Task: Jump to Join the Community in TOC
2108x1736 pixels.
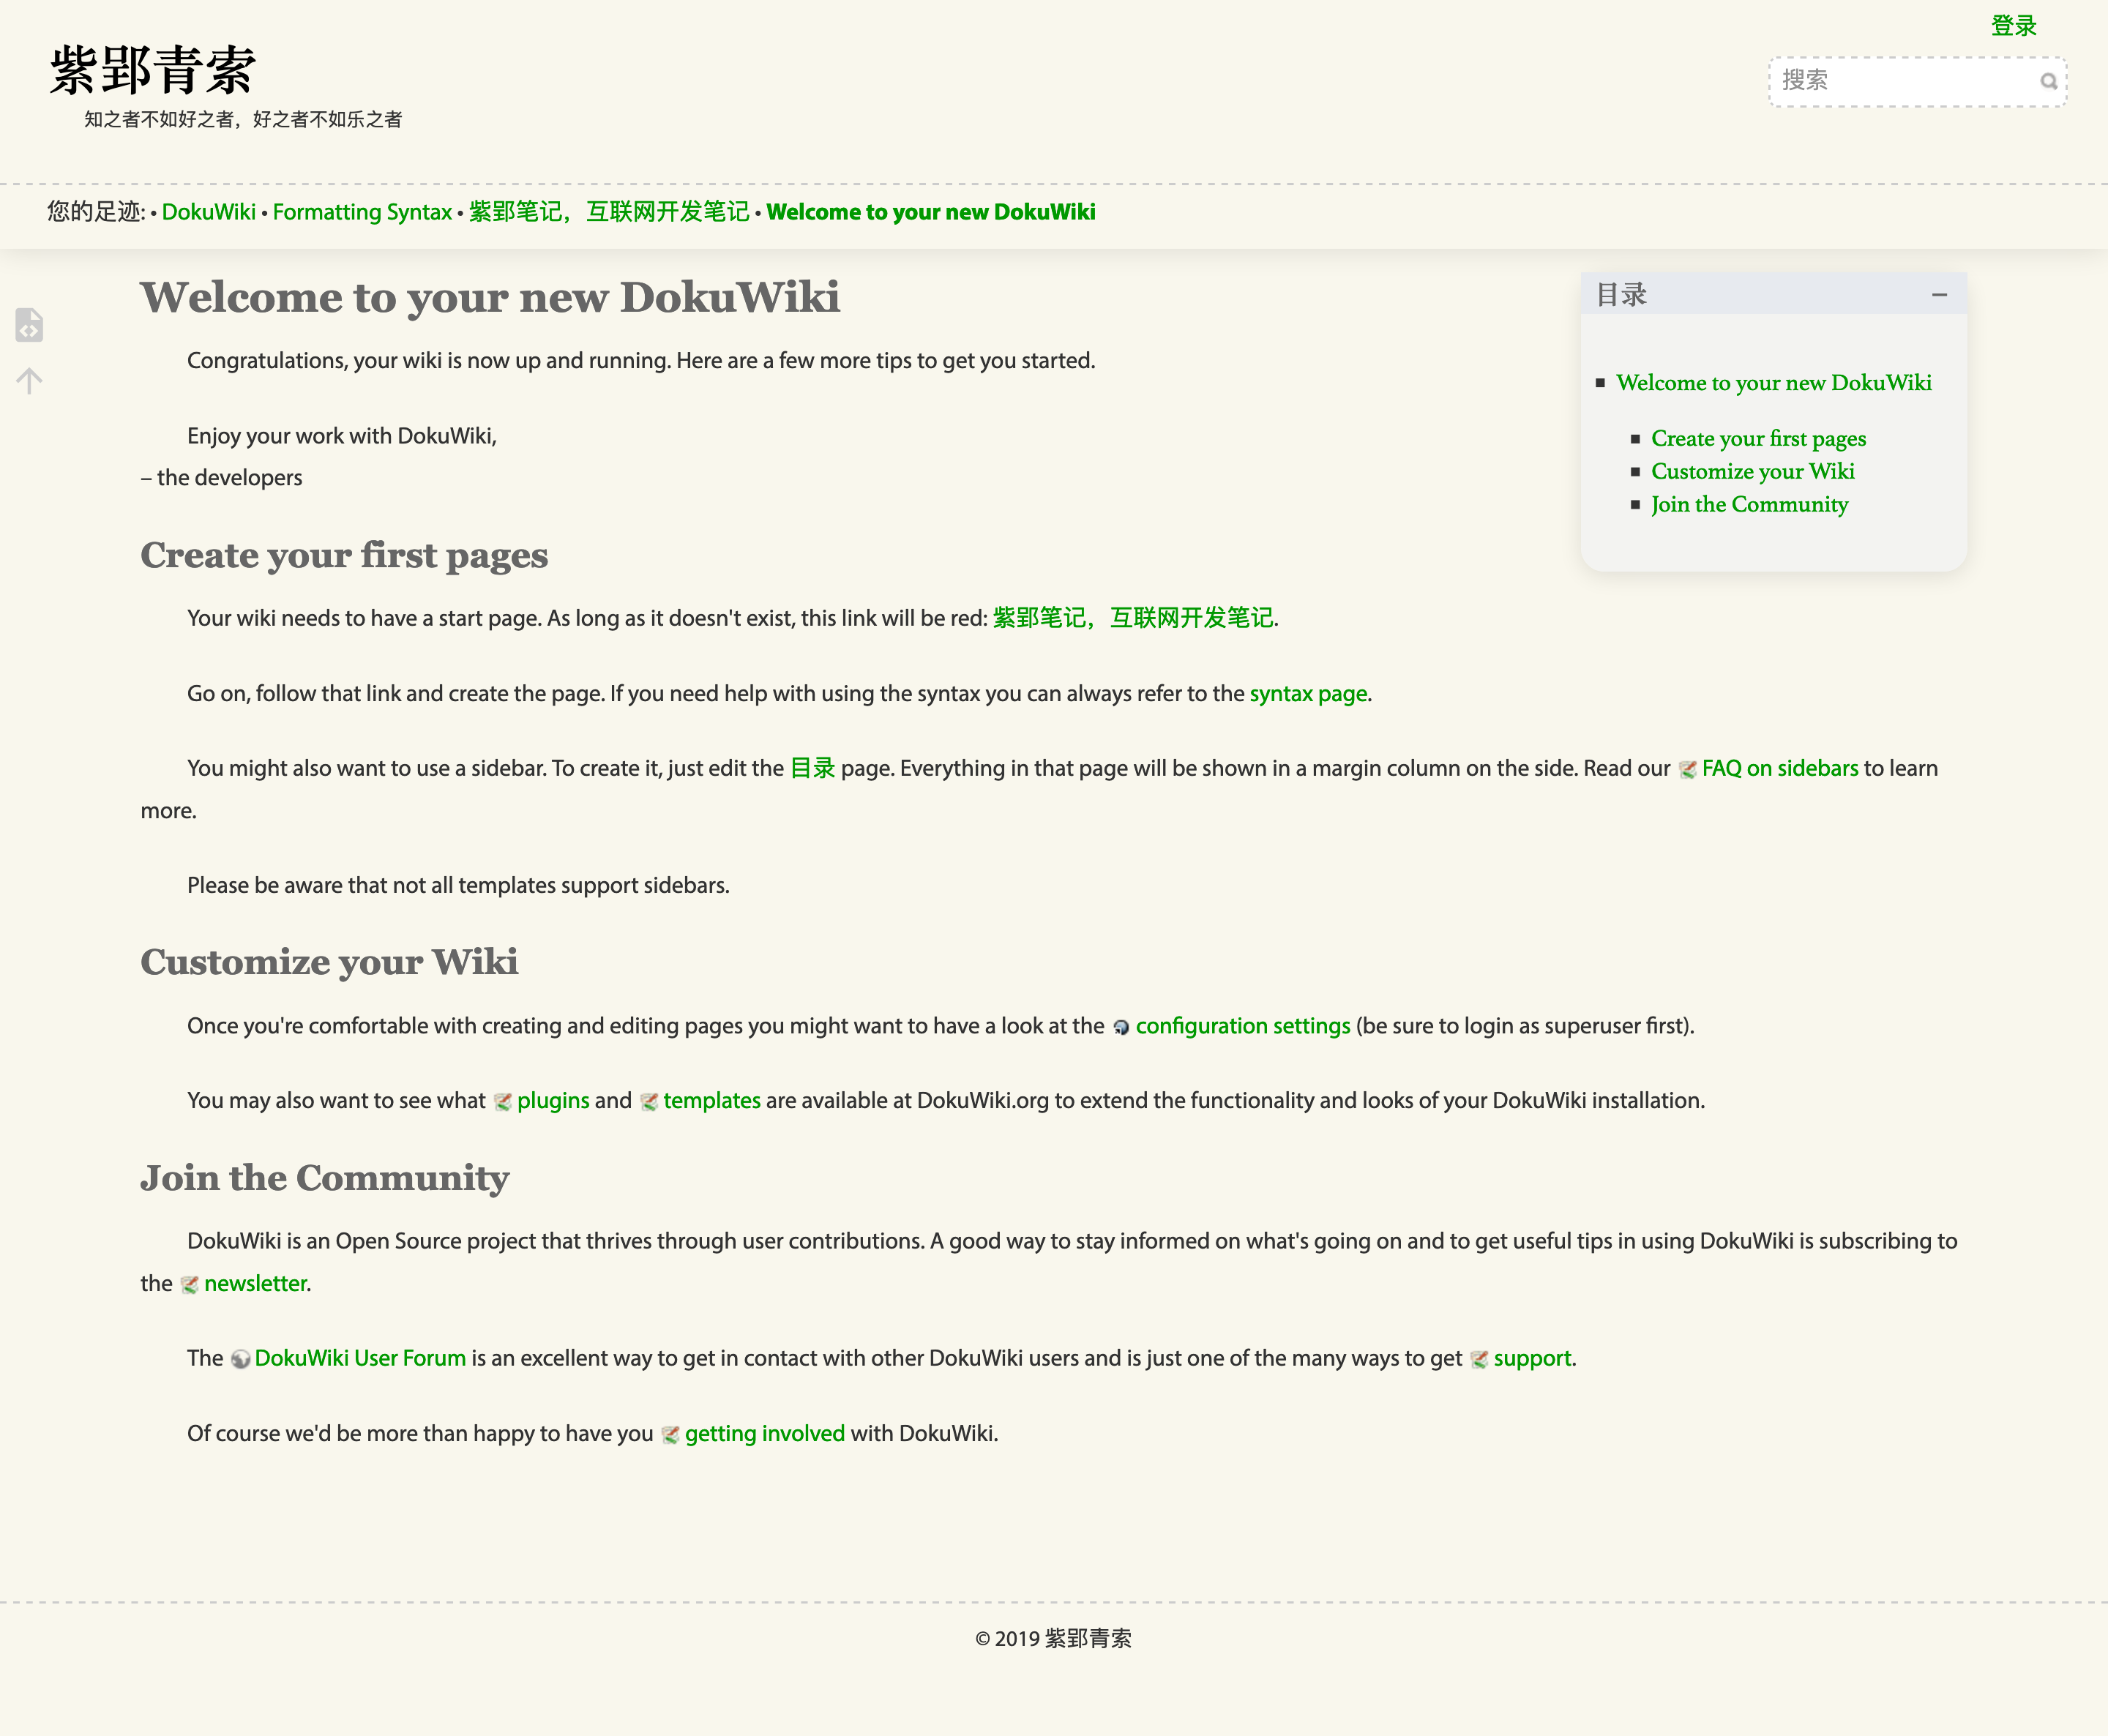Action: click(x=1749, y=505)
